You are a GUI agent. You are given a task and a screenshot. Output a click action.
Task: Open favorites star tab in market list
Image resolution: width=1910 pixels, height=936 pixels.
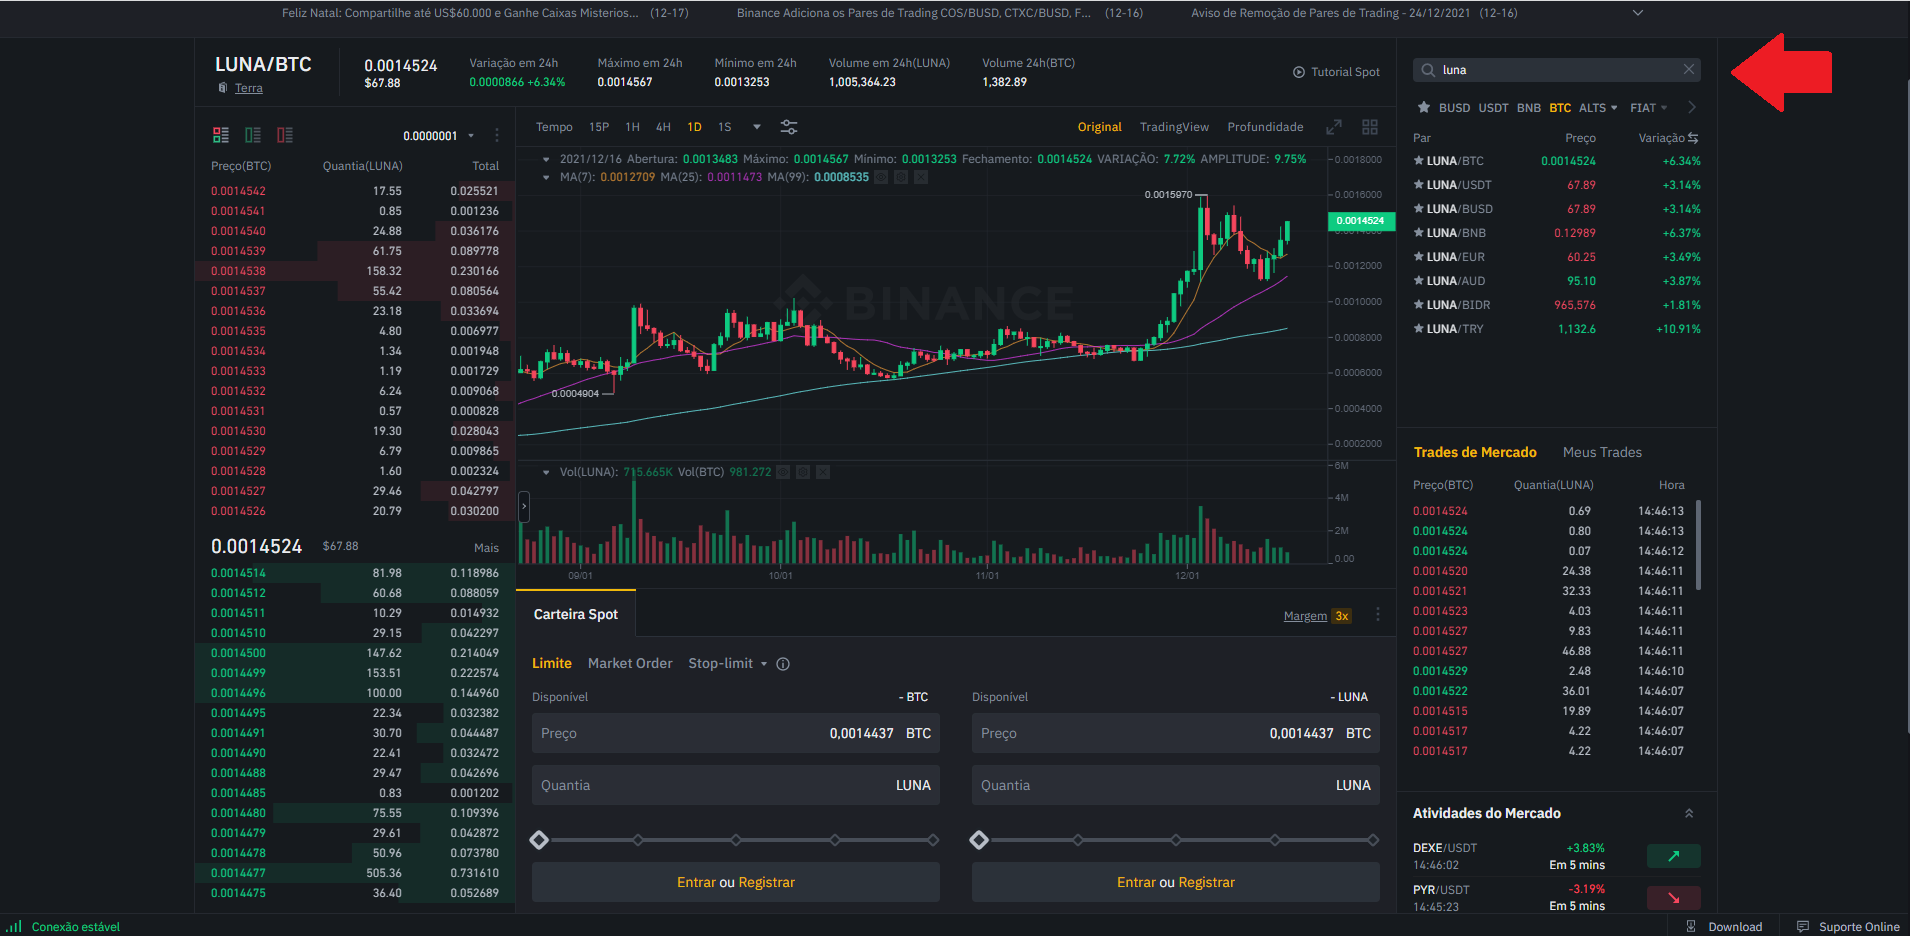[x=1423, y=107]
